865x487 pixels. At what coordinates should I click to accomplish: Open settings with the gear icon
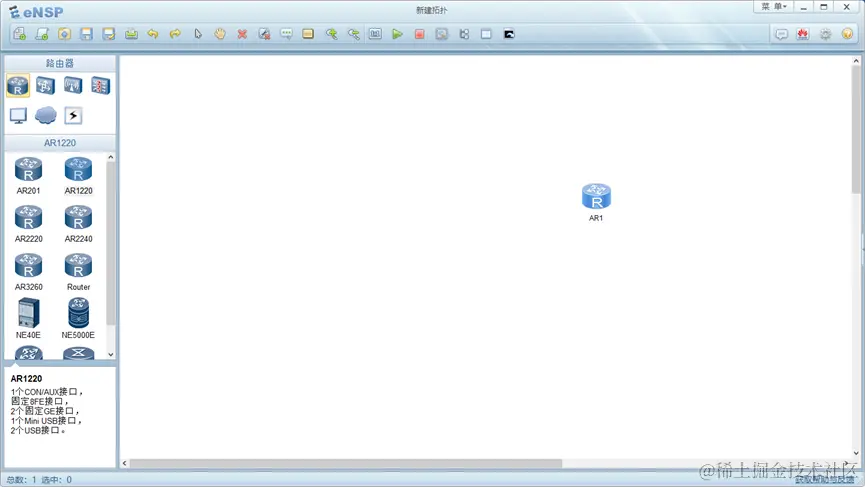[825, 34]
